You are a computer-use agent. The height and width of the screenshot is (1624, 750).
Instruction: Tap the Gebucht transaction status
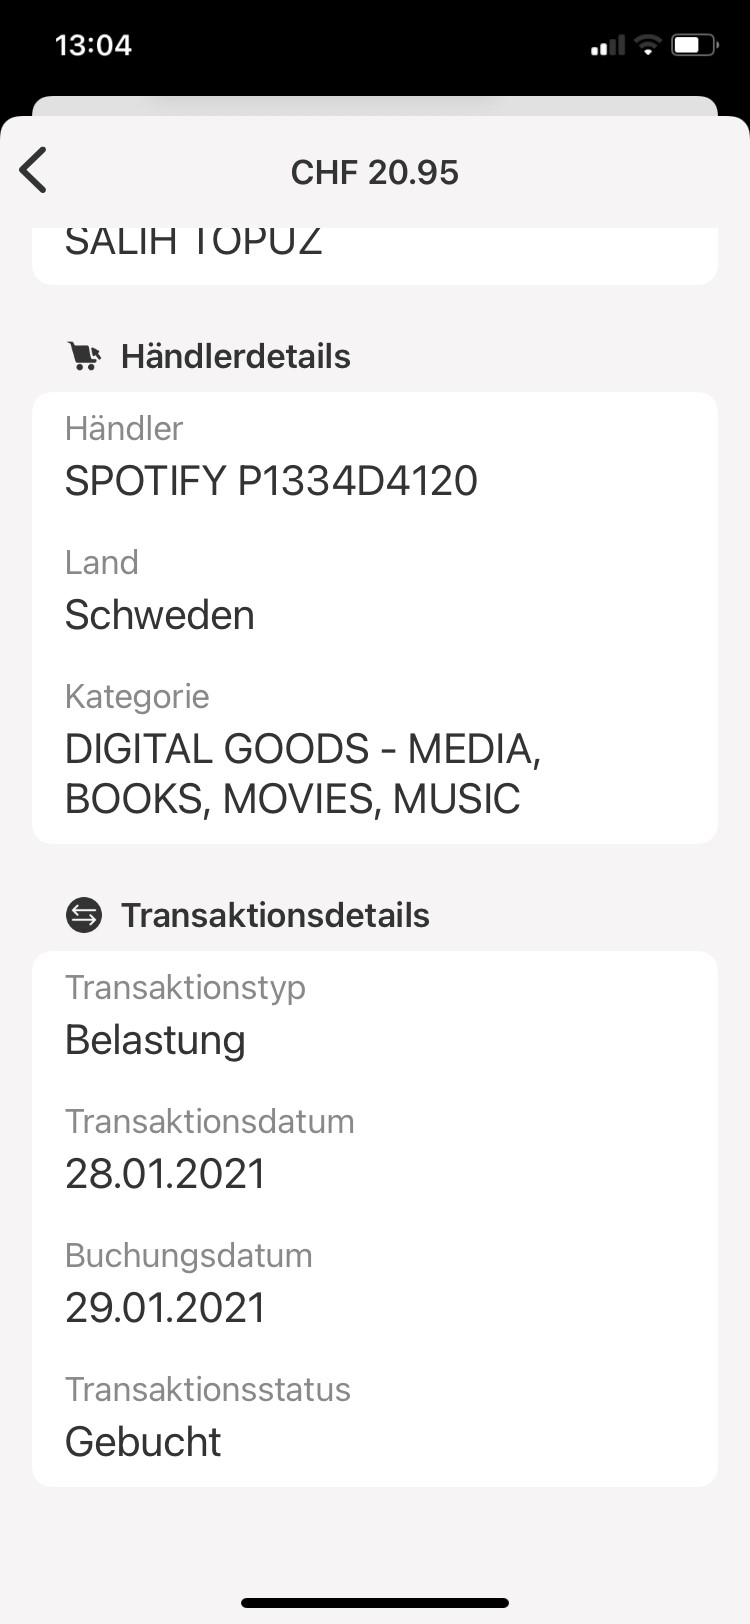[143, 1442]
